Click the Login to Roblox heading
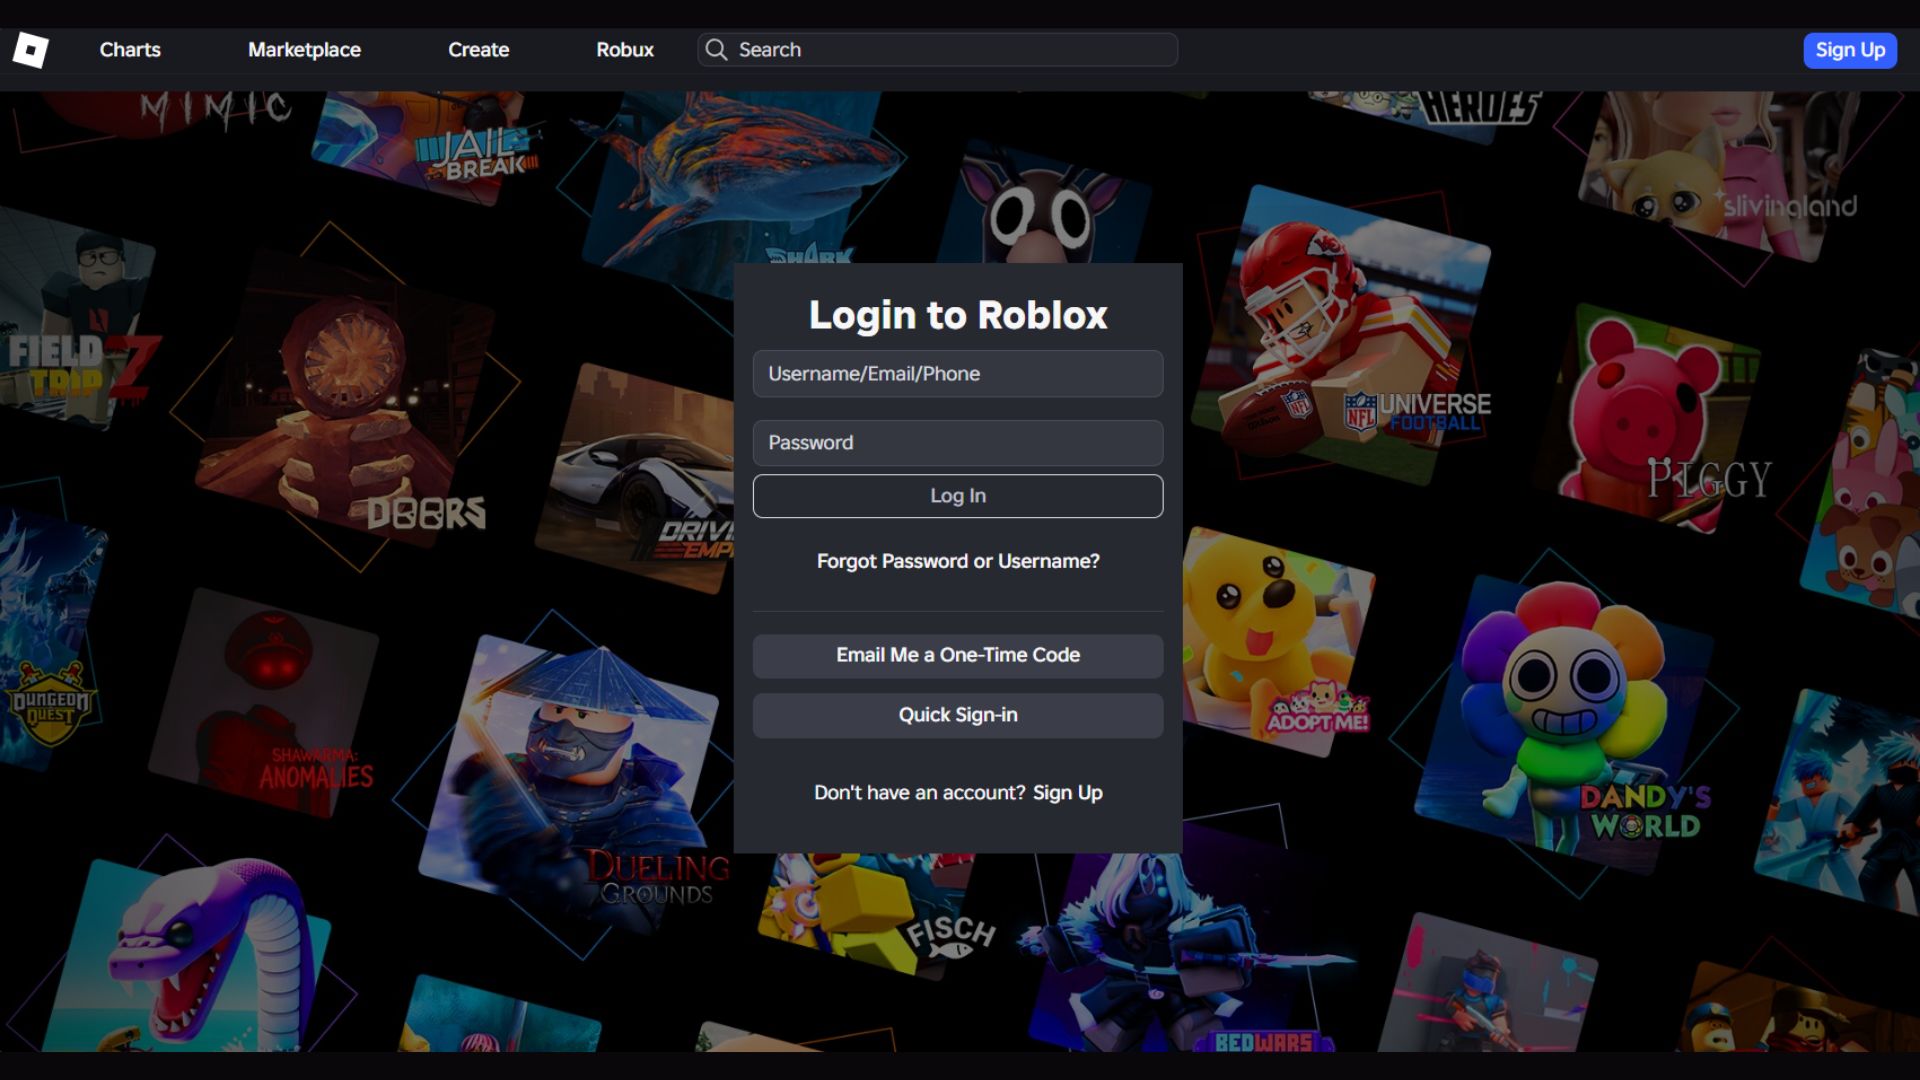The width and height of the screenshot is (1920, 1080). coord(958,315)
